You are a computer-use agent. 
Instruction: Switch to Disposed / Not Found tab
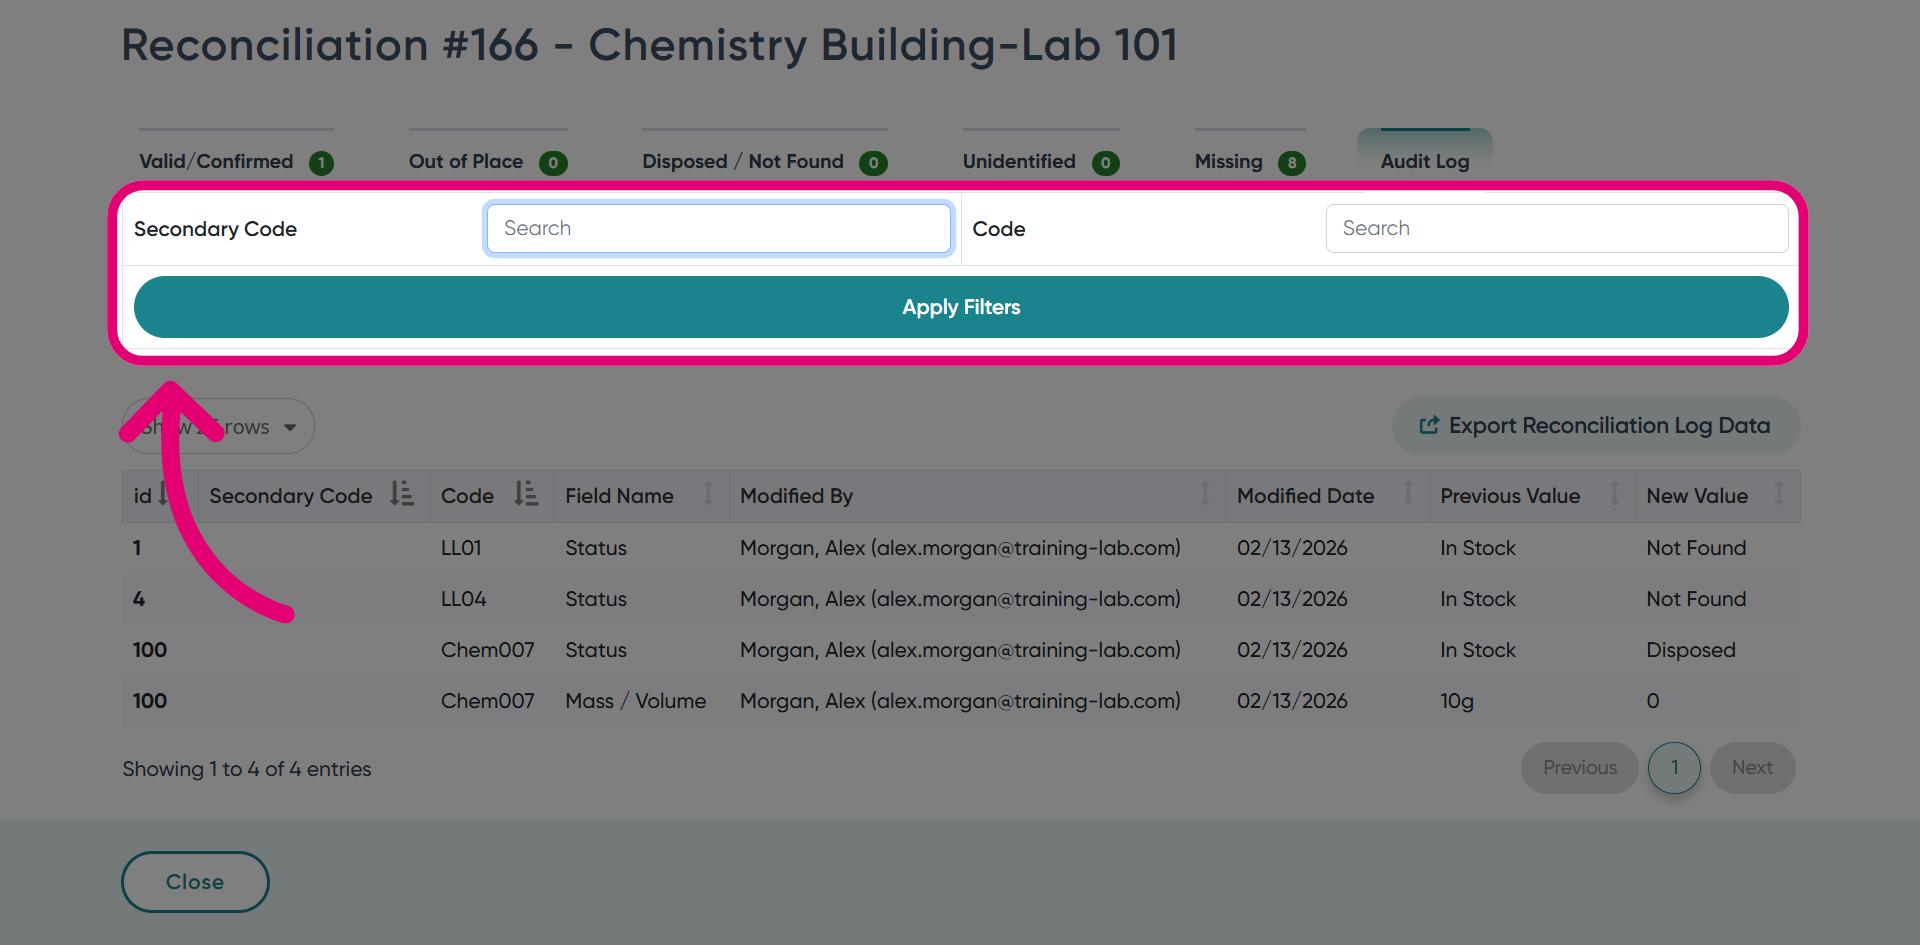pyautogui.click(x=765, y=161)
